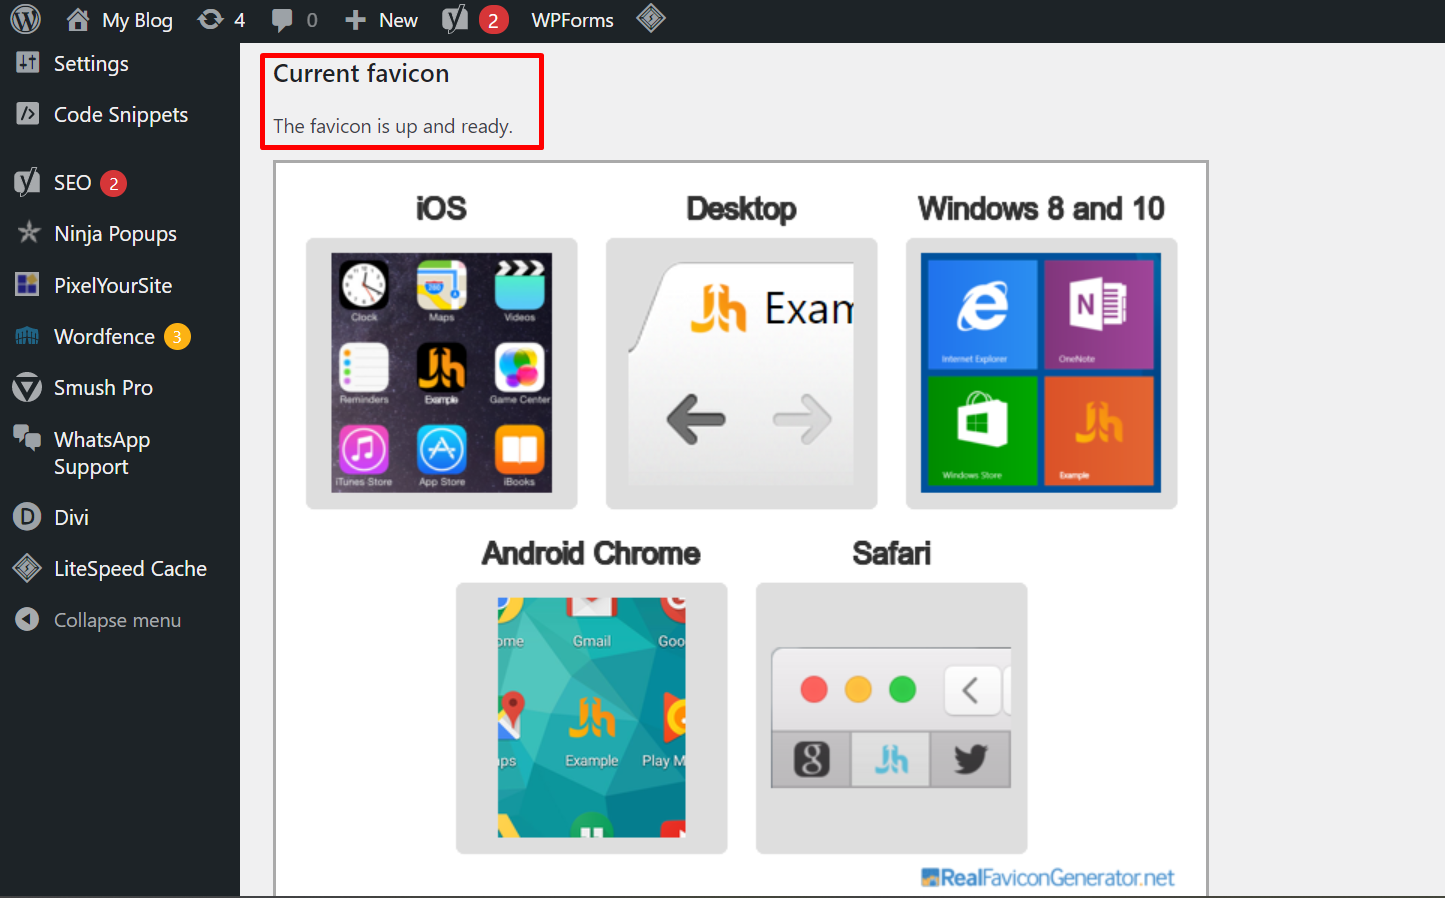
Task: Click the iOS favicon preview image
Action: click(x=441, y=373)
